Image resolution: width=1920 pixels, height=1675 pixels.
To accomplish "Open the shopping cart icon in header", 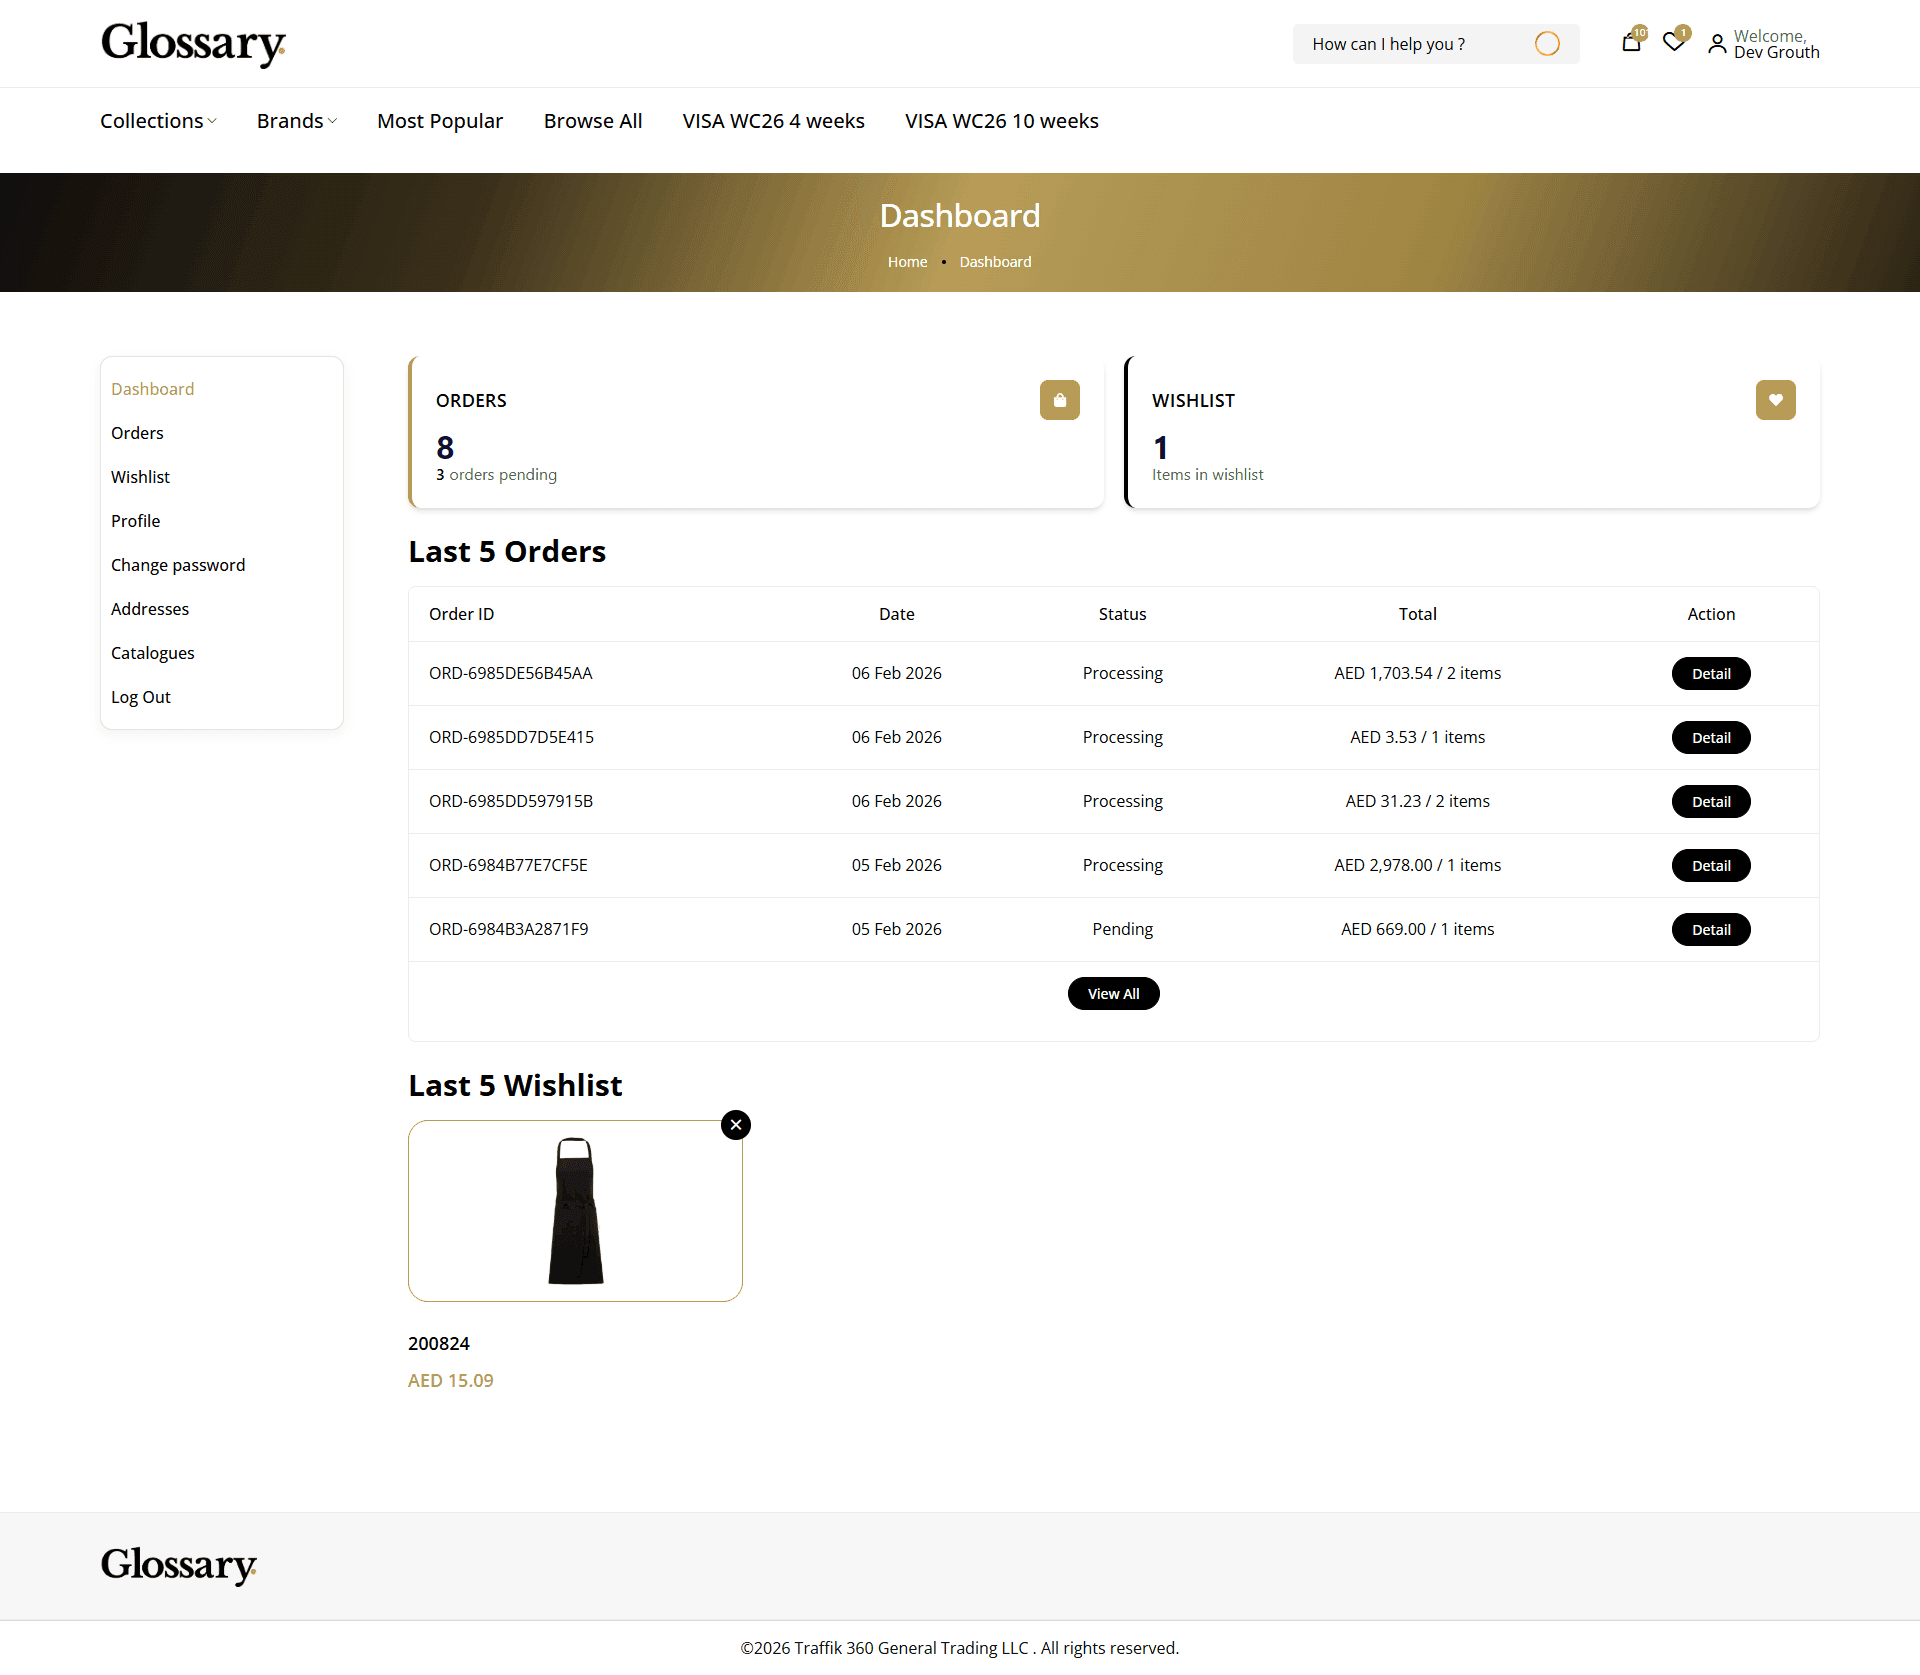I will [x=1631, y=42].
